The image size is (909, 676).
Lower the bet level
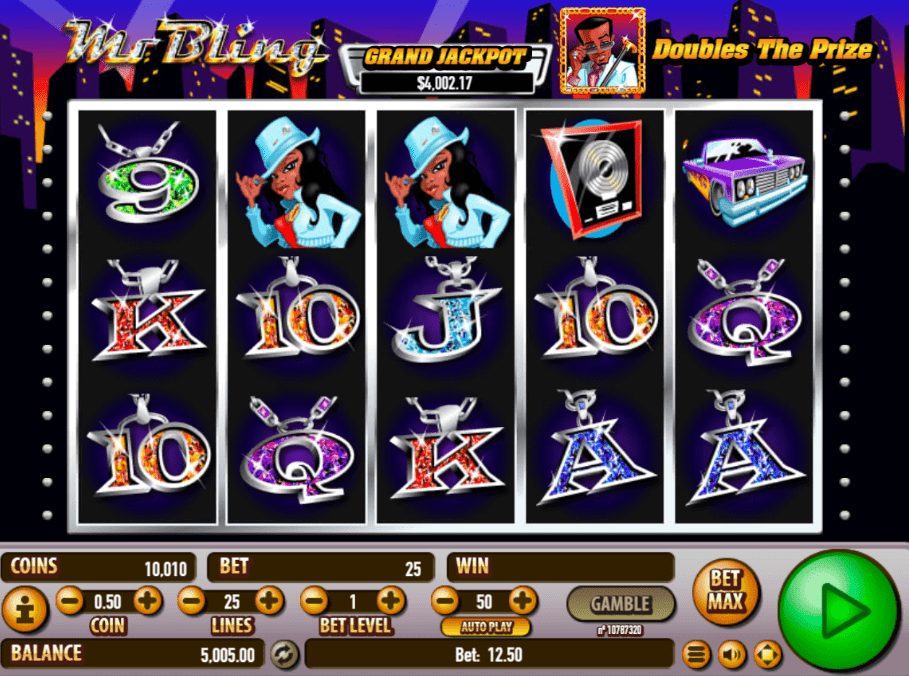click(x=315, y=601)
